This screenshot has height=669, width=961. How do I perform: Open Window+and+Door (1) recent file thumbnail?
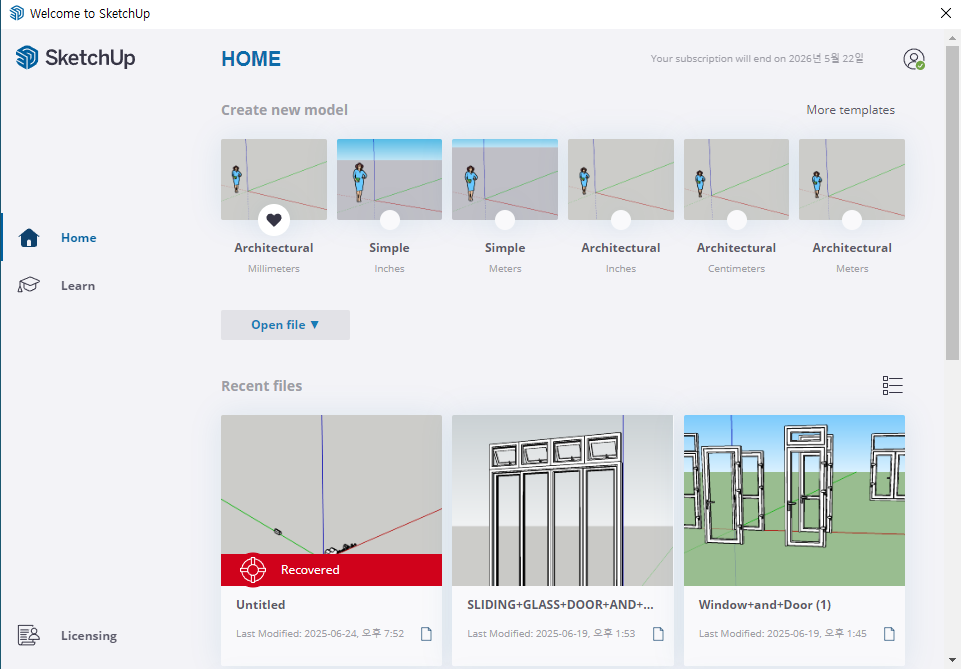pos(794,500)
